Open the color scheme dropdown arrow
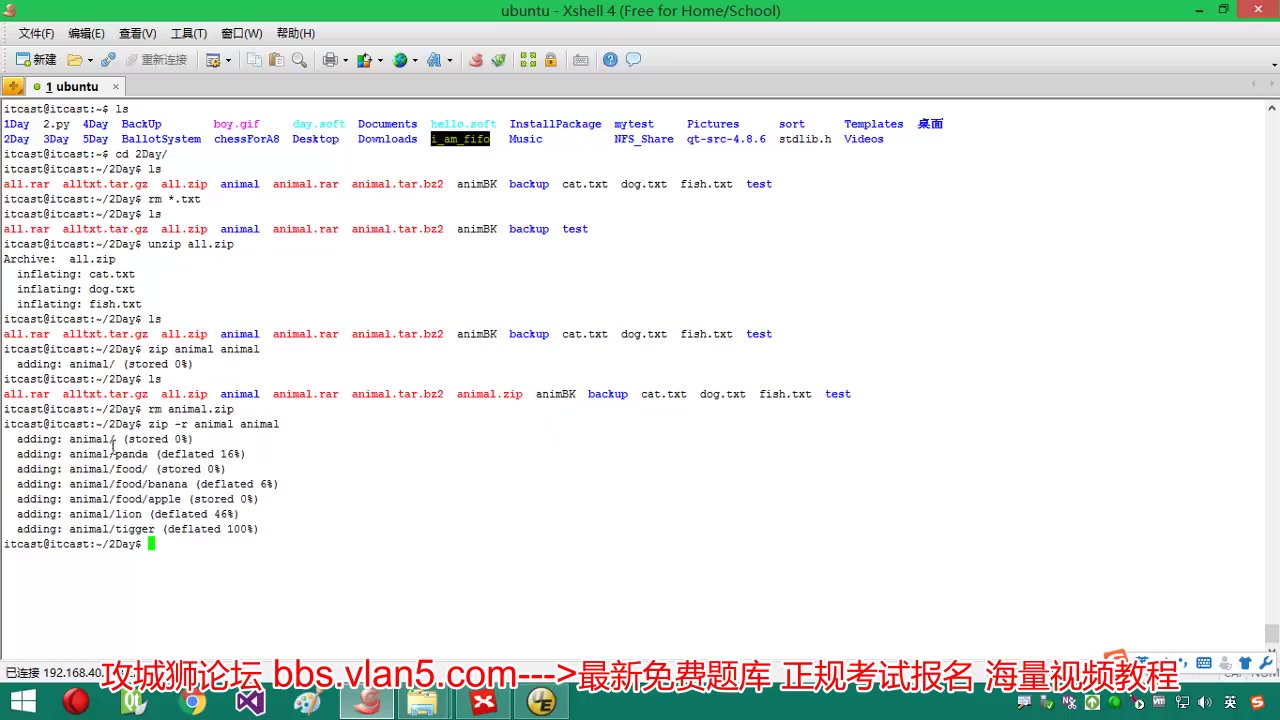 (379, 60)
